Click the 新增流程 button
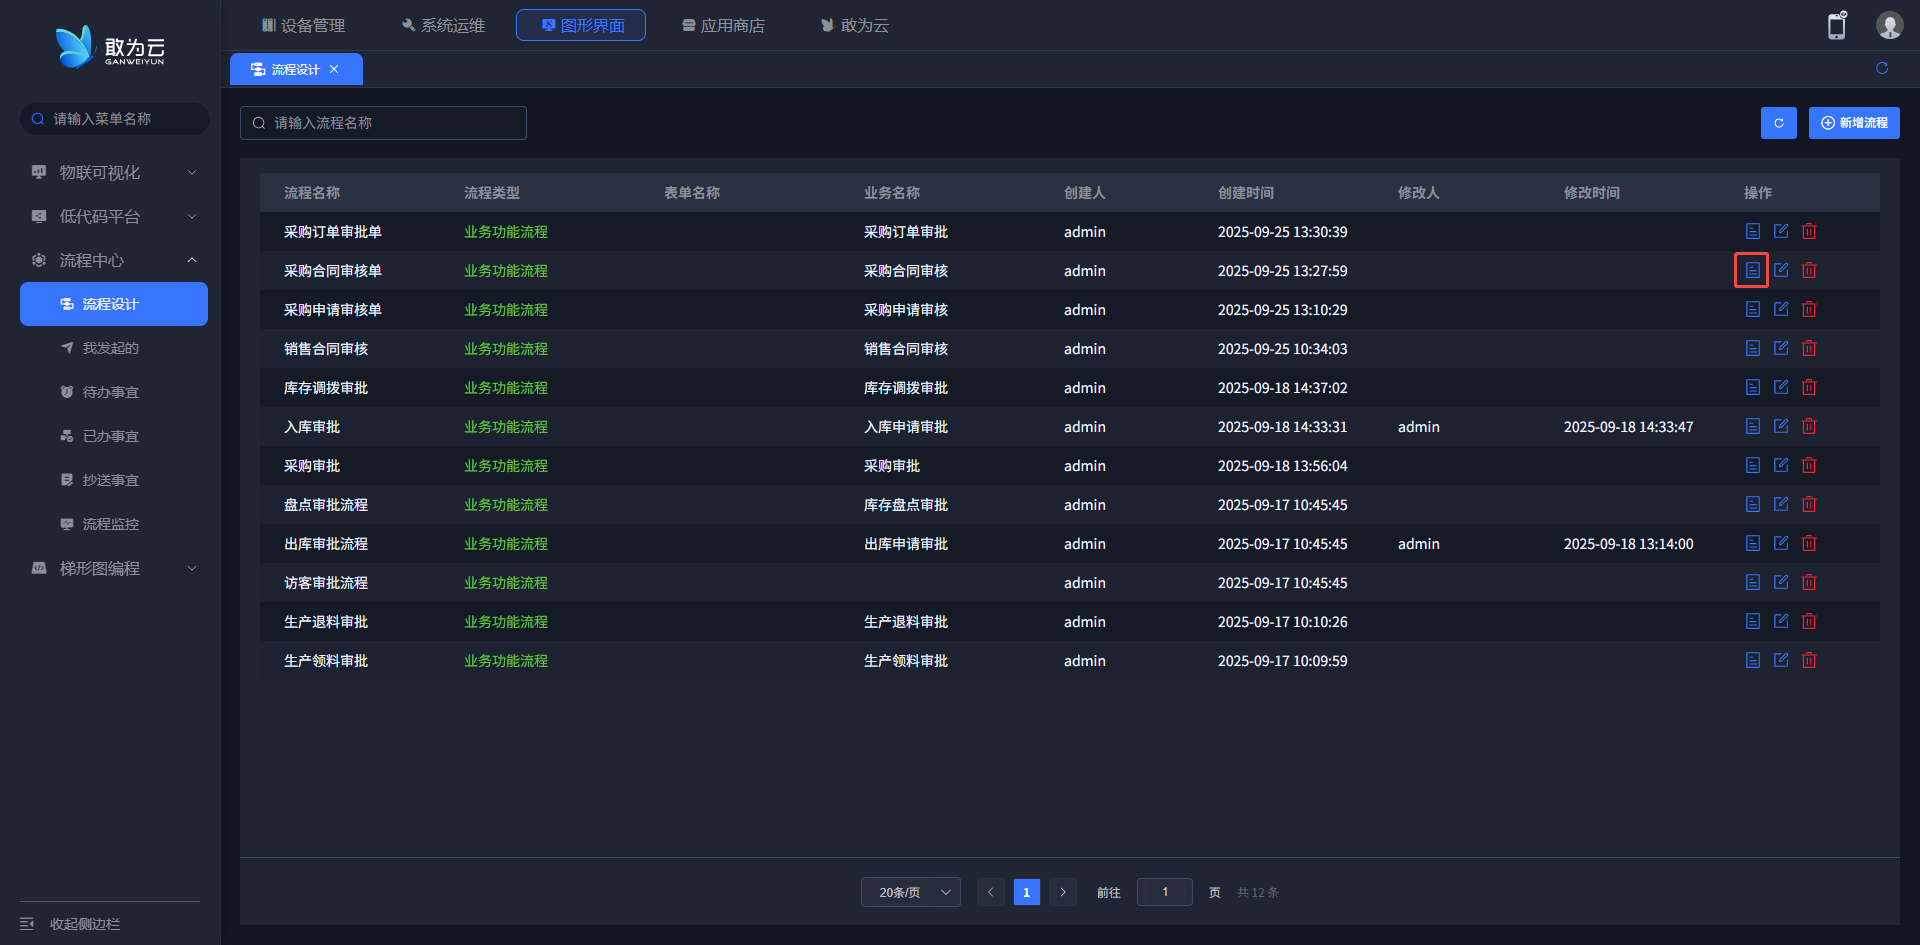 tap(1853, 123)
